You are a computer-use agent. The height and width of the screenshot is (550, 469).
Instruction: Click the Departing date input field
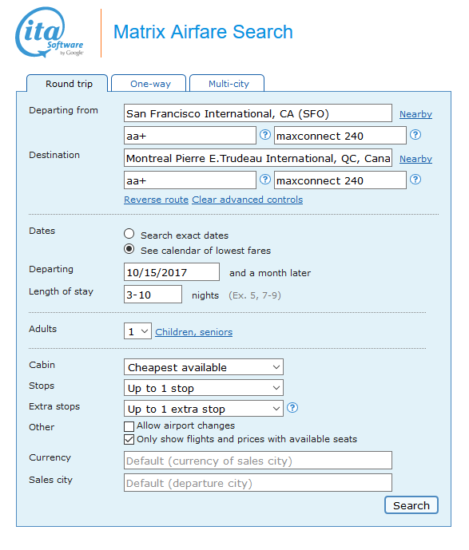172,272
